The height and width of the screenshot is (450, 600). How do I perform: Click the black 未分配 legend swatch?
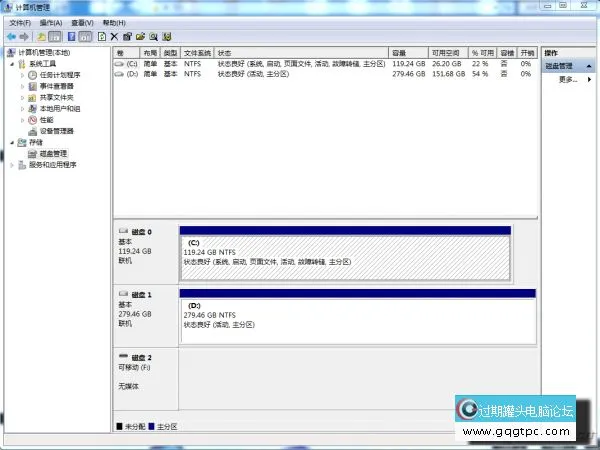[119, 426]
